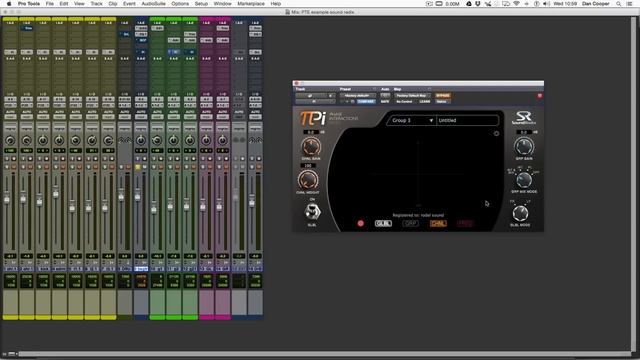The width and height of the screenshot is (640, 360).
Task: Solo the first green channel
Action: tap(154, 167)
